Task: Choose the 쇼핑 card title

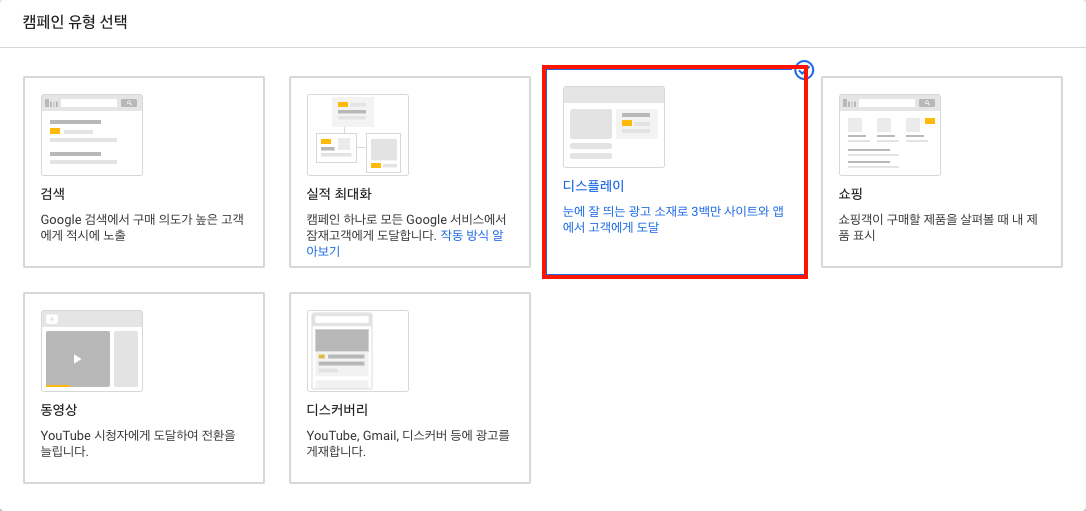Action: tap(851, 194)
